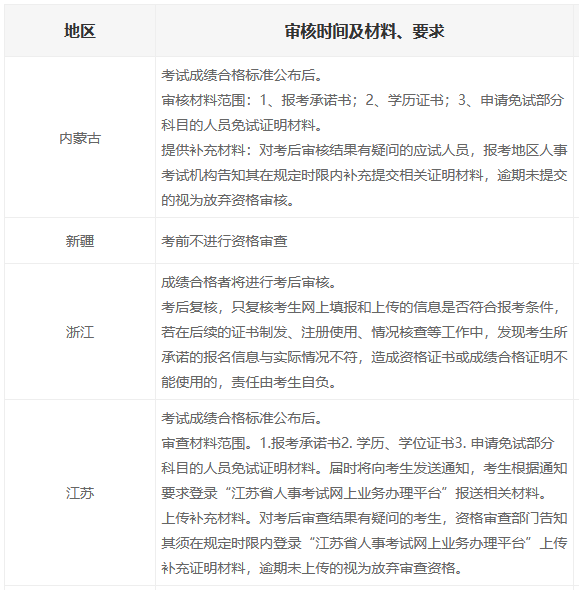Click the line '的视为放弃资格审核。'
The height and width of the screenshot is (590, 579).
(x=228, y=200)
